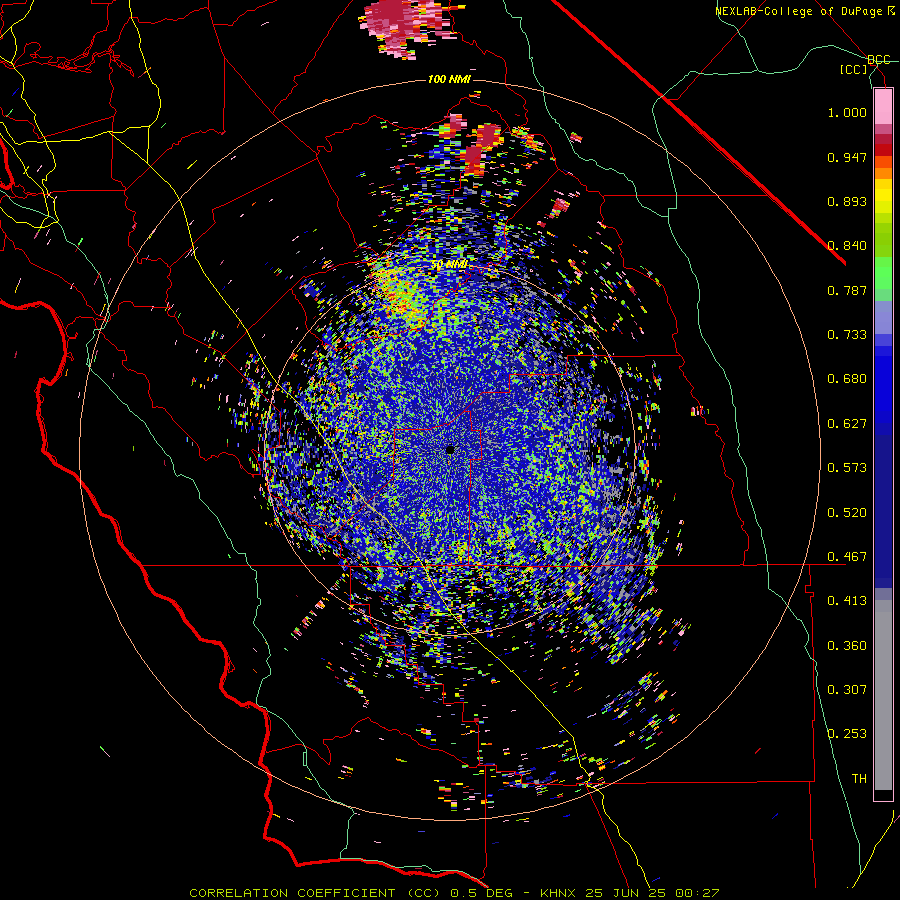Click the yellow segment of the colorbar
The height and width of the screenshot is (900, 900).
coord(883,196)
